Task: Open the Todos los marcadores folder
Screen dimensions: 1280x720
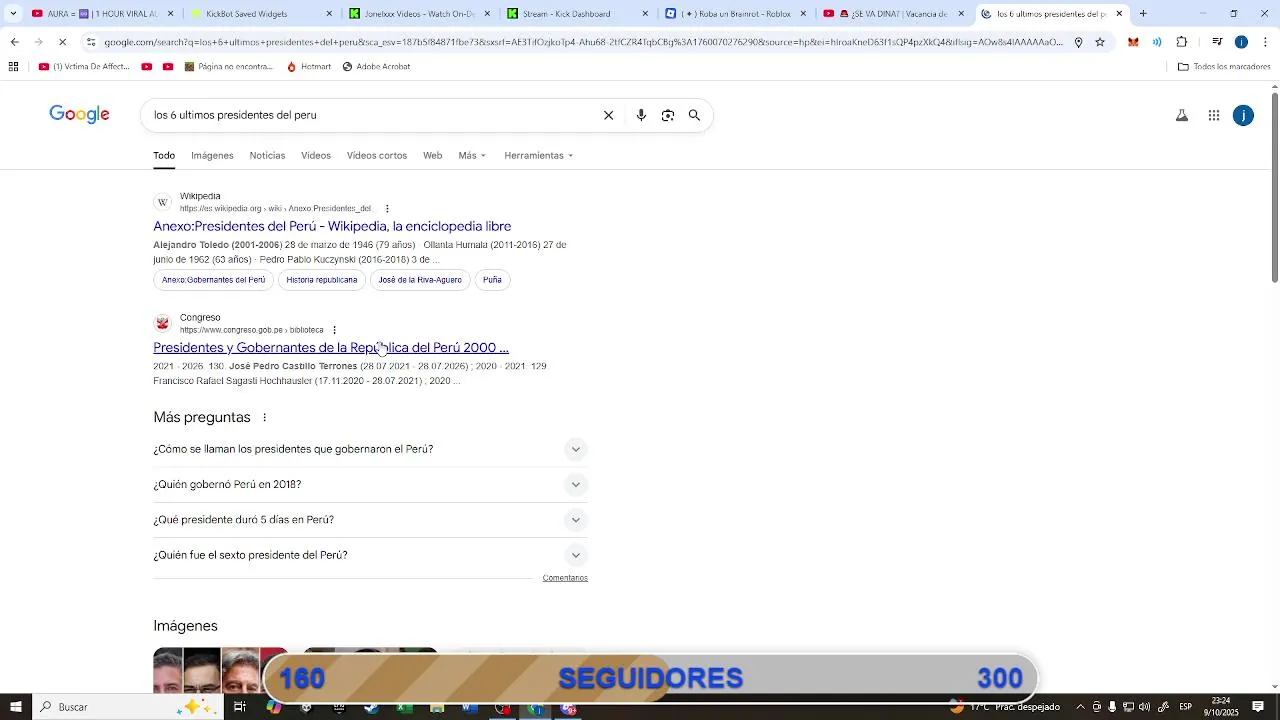Action: pyautogui.click(x=1224, y=67)
